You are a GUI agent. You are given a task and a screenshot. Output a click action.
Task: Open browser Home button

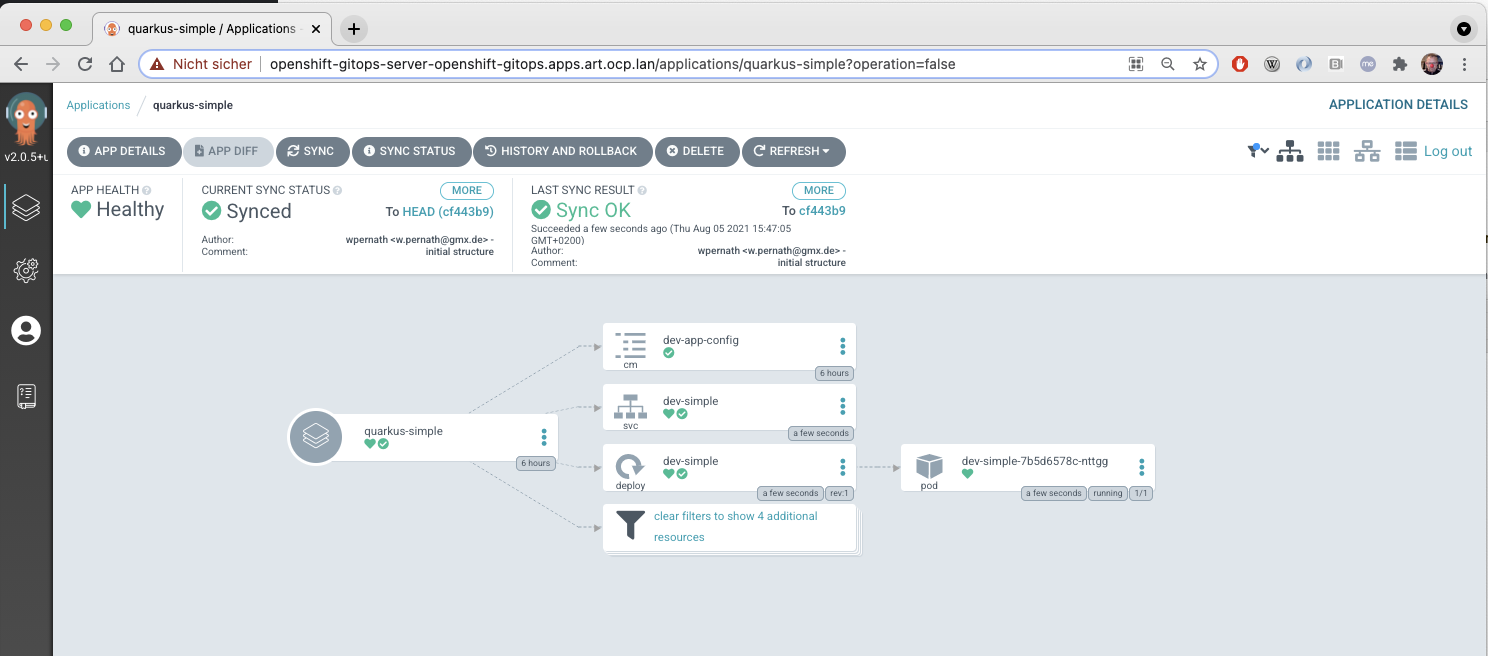(117, 64)
